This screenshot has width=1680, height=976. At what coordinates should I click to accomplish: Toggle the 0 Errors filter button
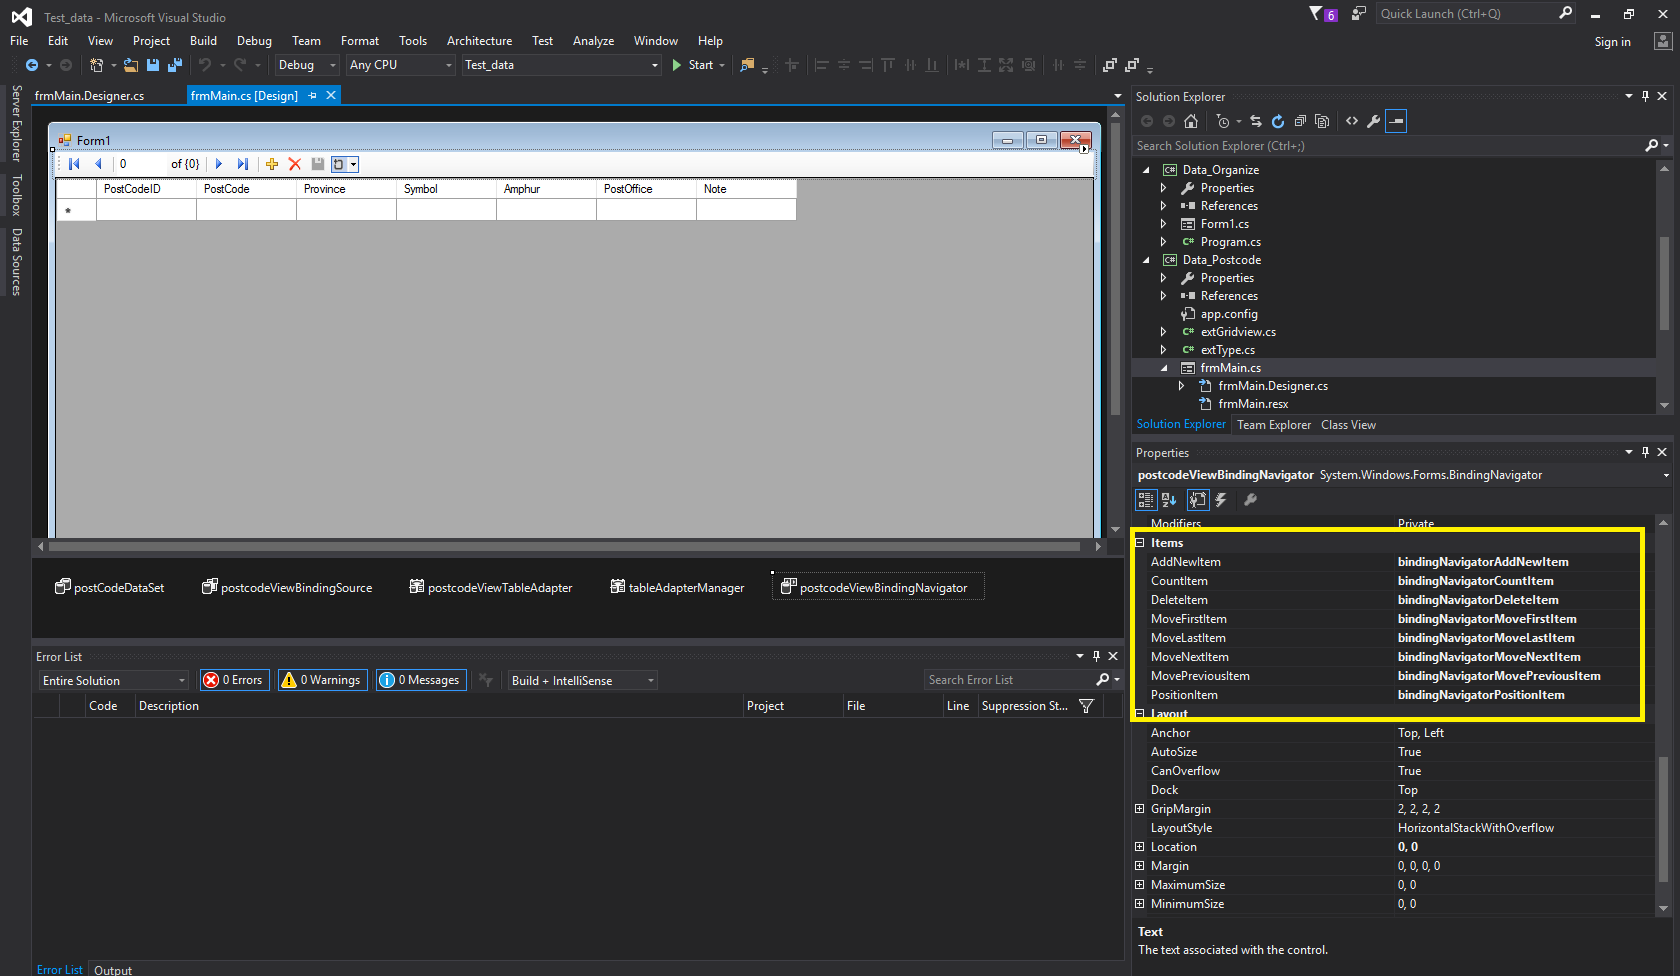coord(234,680)
